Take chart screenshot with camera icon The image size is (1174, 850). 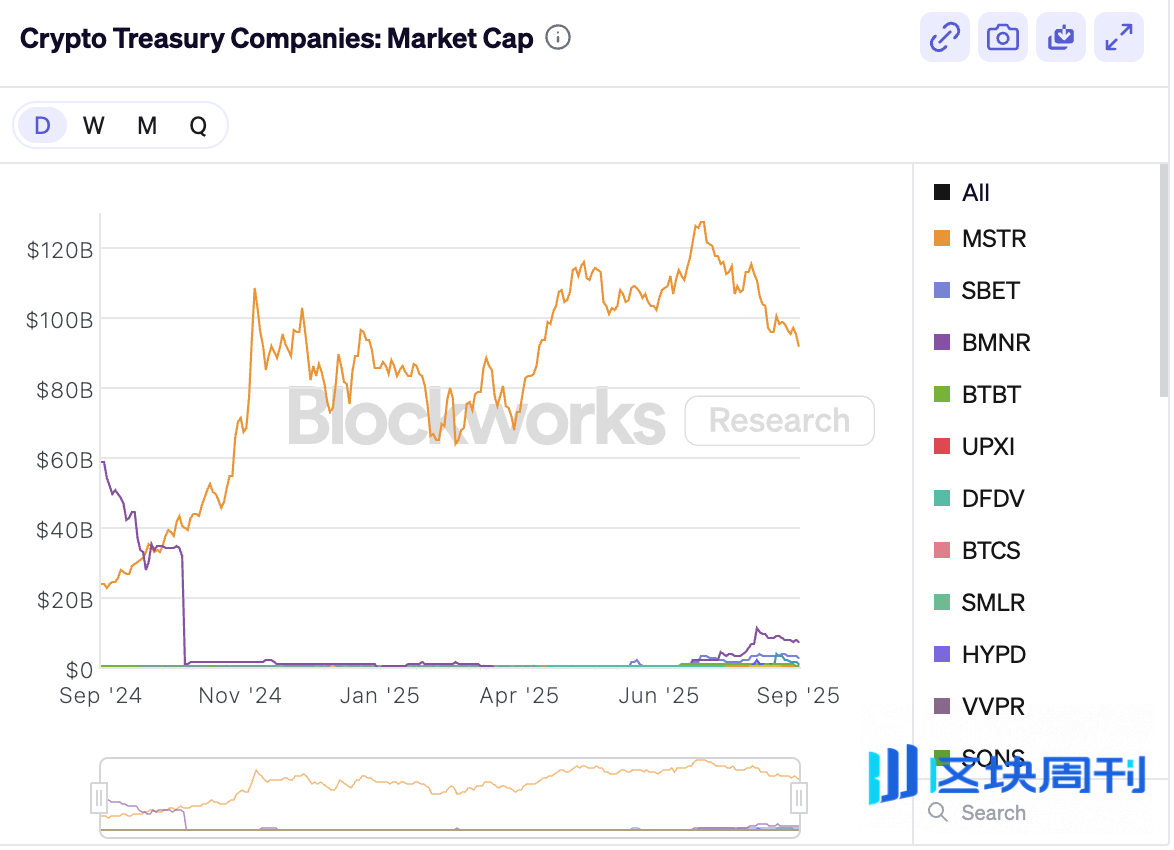1003,37
